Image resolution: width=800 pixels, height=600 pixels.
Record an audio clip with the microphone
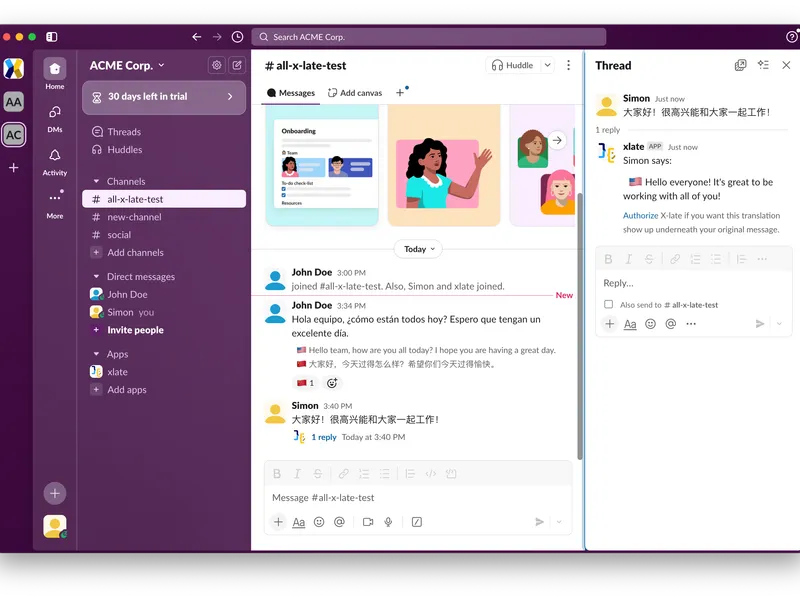click(x=388, y=522)
